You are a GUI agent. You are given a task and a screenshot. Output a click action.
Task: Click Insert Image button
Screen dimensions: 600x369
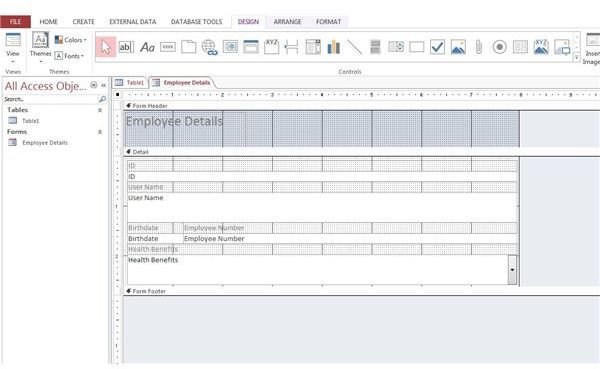(592, 49)
